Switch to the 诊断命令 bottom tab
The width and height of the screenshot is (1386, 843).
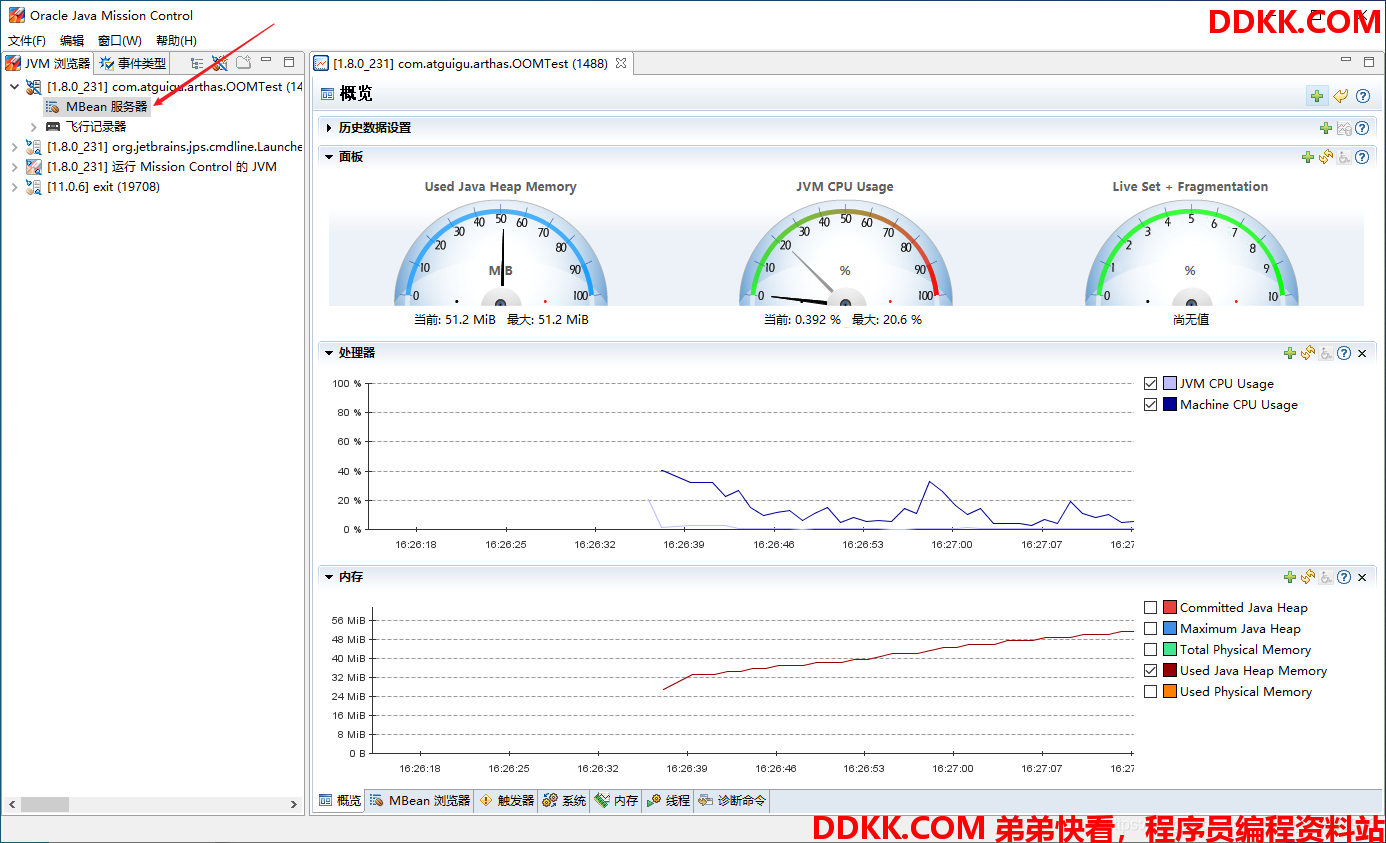coord(732,800)
